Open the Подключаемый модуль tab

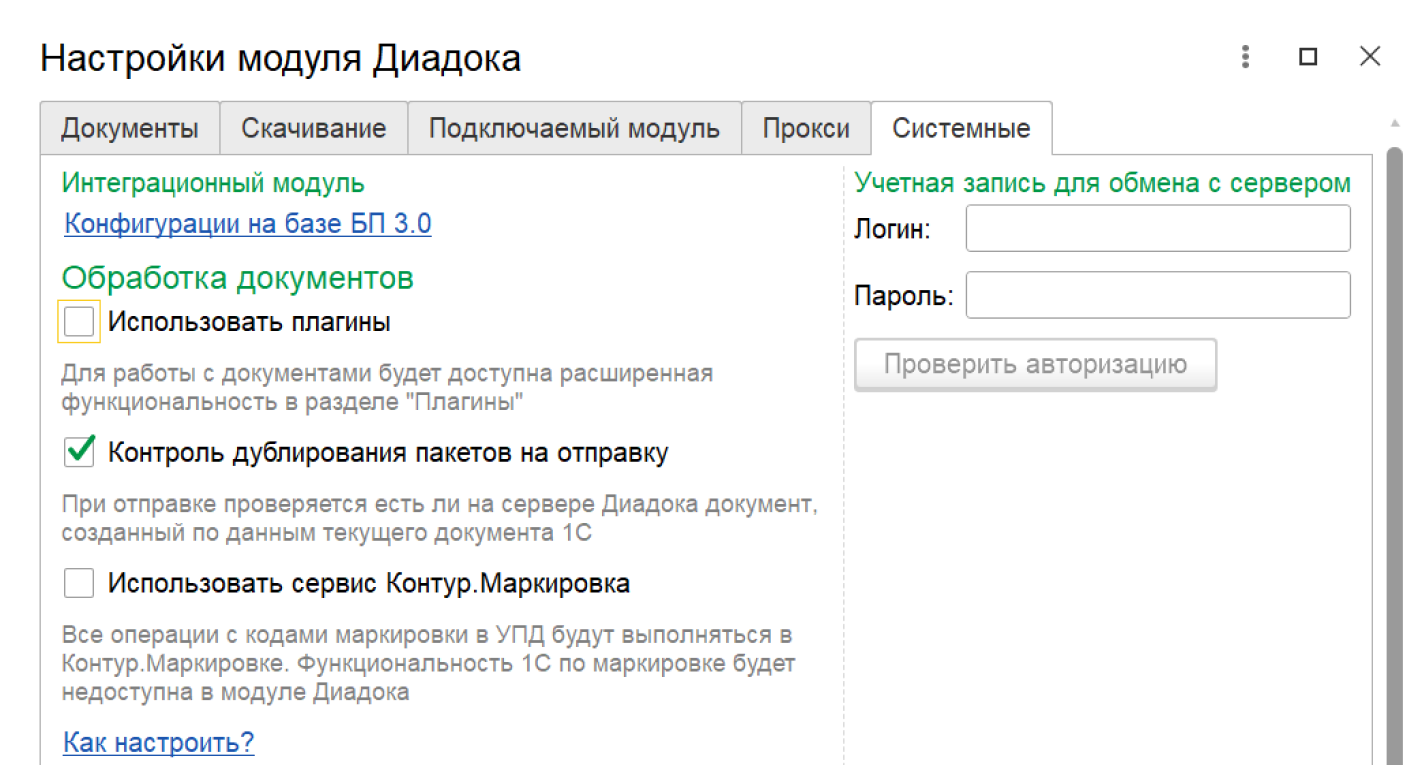tap(574, 128)
